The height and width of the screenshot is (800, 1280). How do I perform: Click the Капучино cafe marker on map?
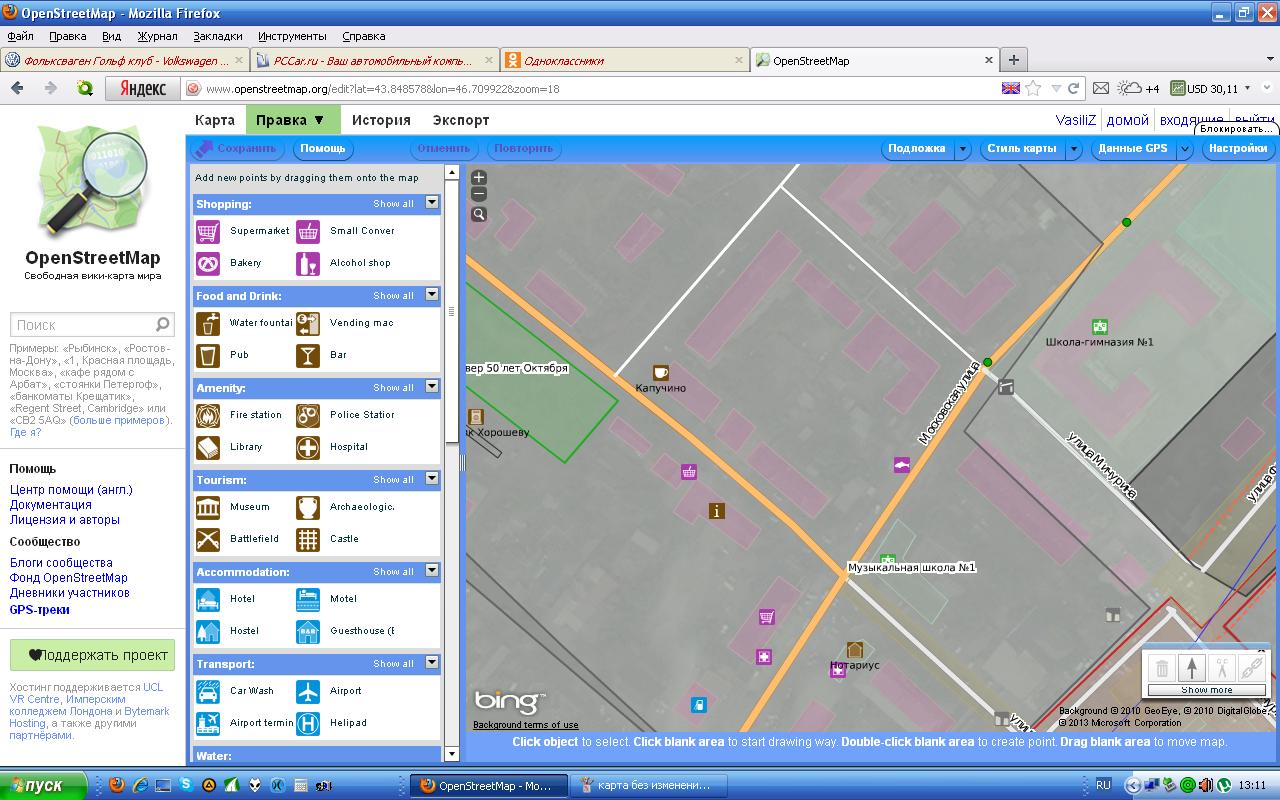click(660, 373)
